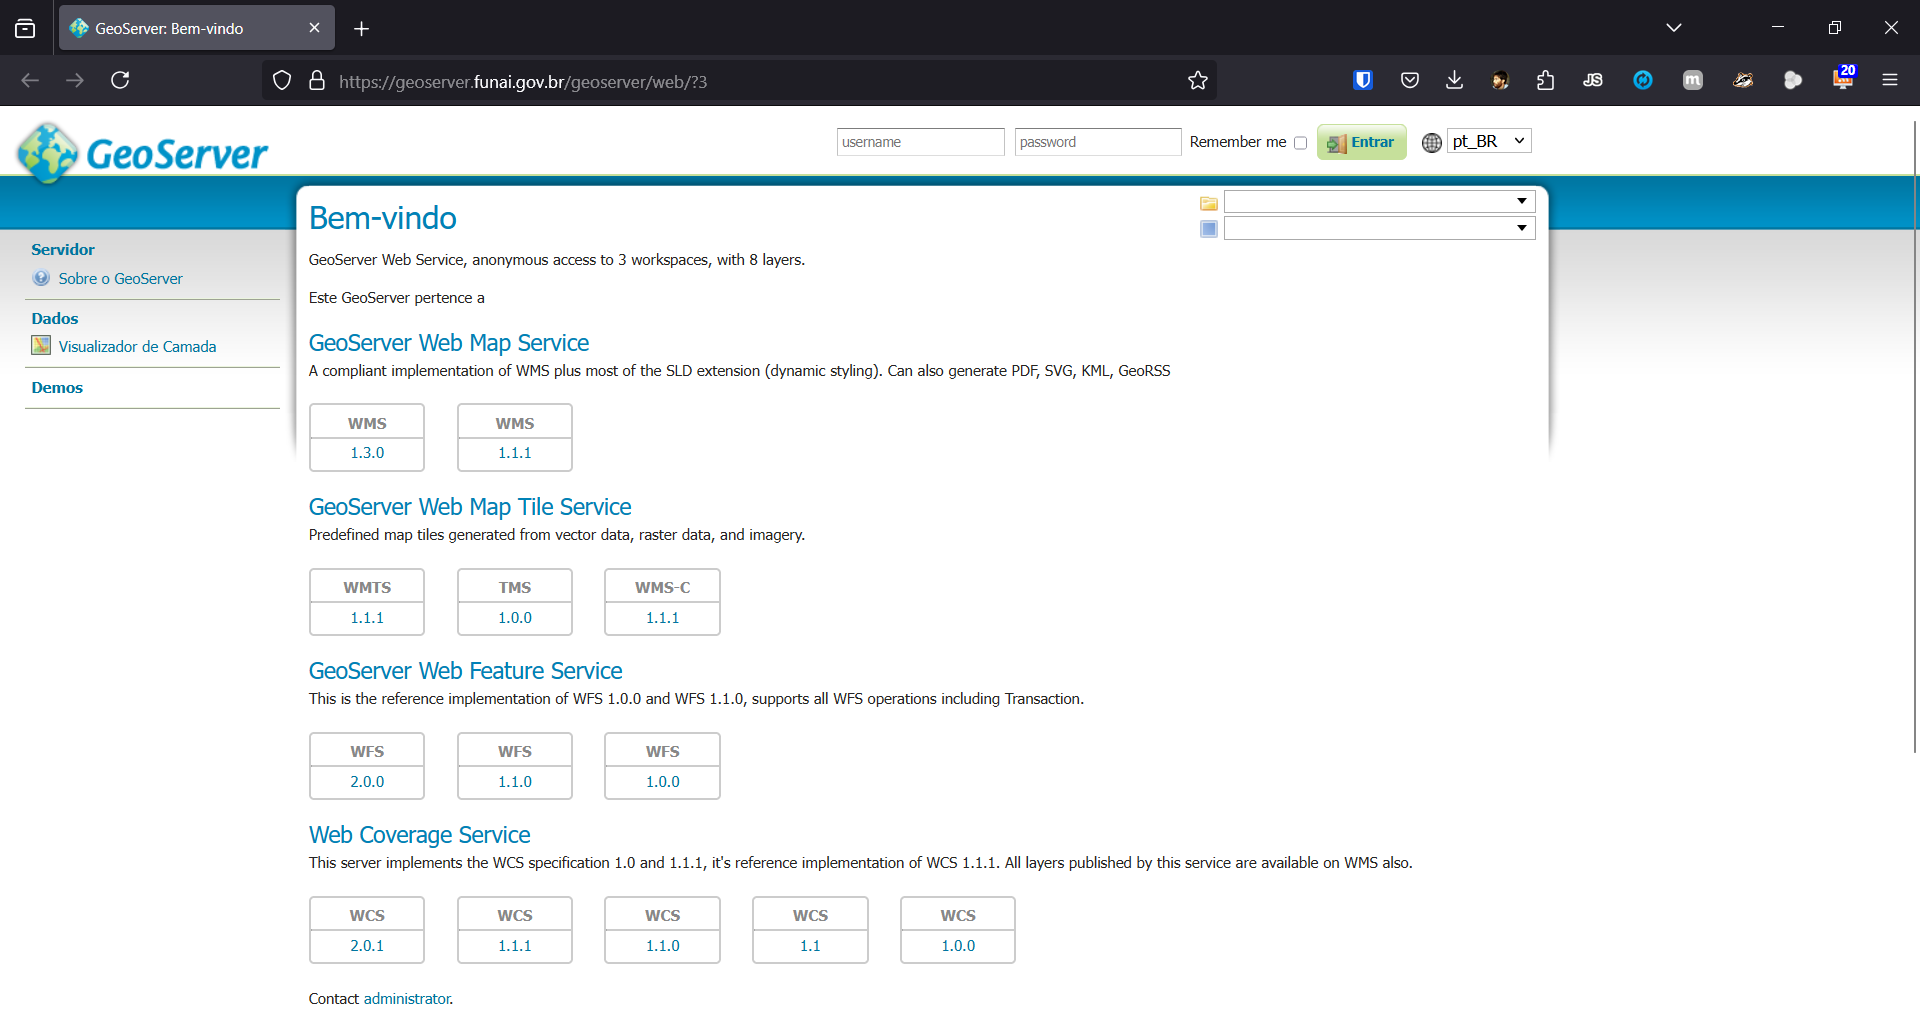1920x1020 pixels.
Task: Go back with the back arrow
Action: [x=30, y=80]
